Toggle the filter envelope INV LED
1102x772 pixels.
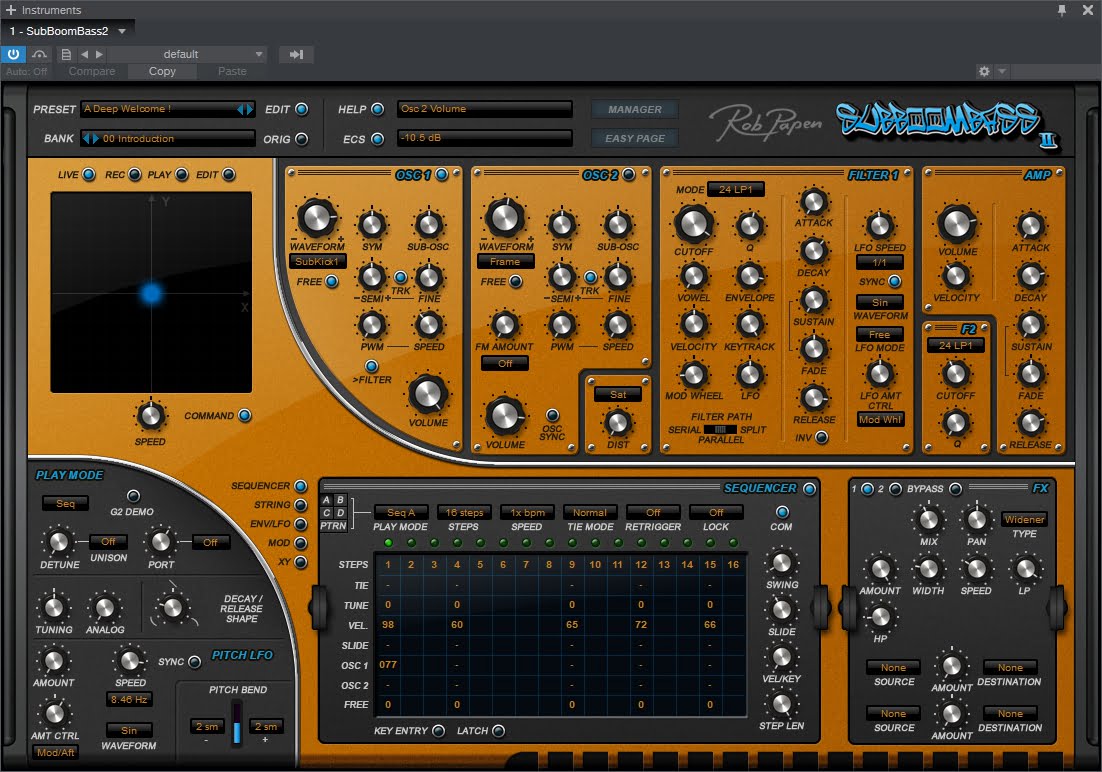click(x=821, y=437)
